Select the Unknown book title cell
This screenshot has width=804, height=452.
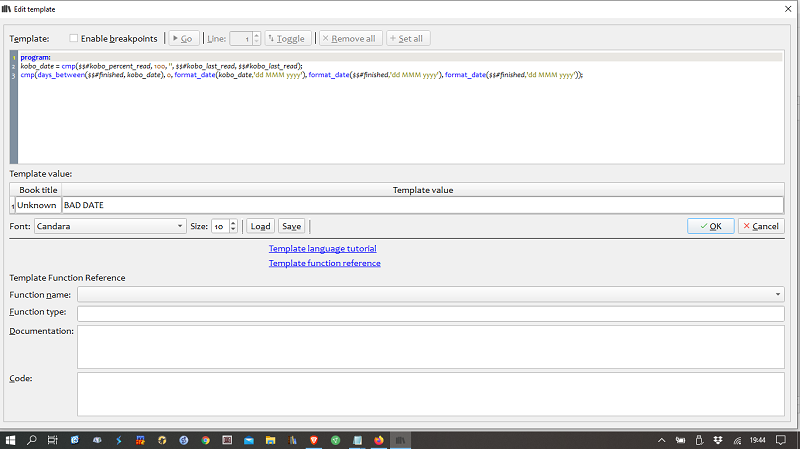pos(37,205)
